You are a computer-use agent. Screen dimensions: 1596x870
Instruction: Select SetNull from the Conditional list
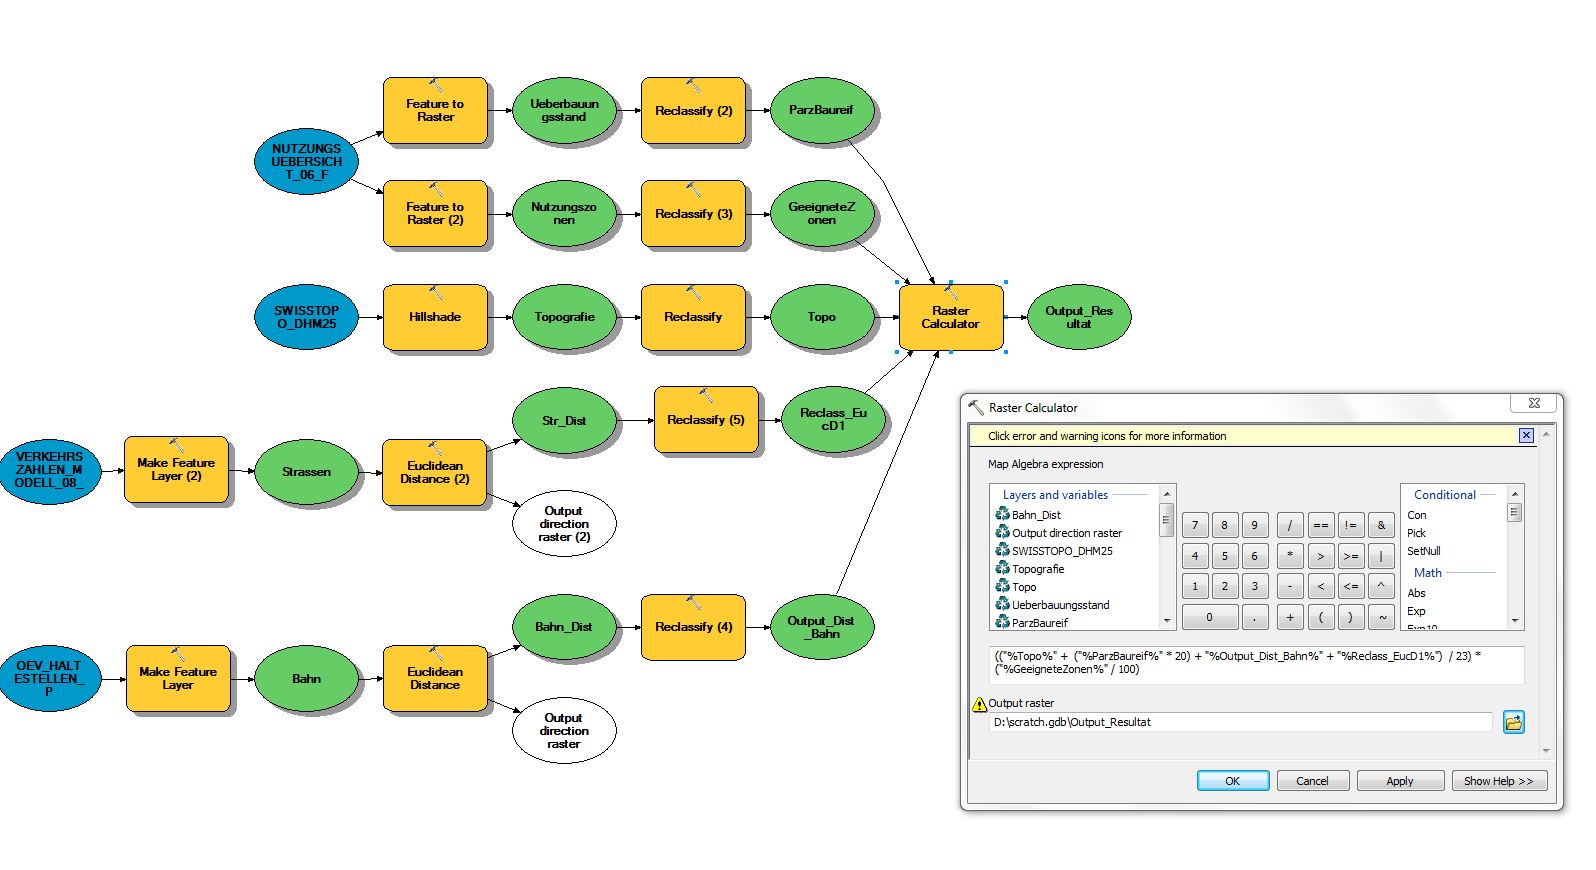(1424, 551)
